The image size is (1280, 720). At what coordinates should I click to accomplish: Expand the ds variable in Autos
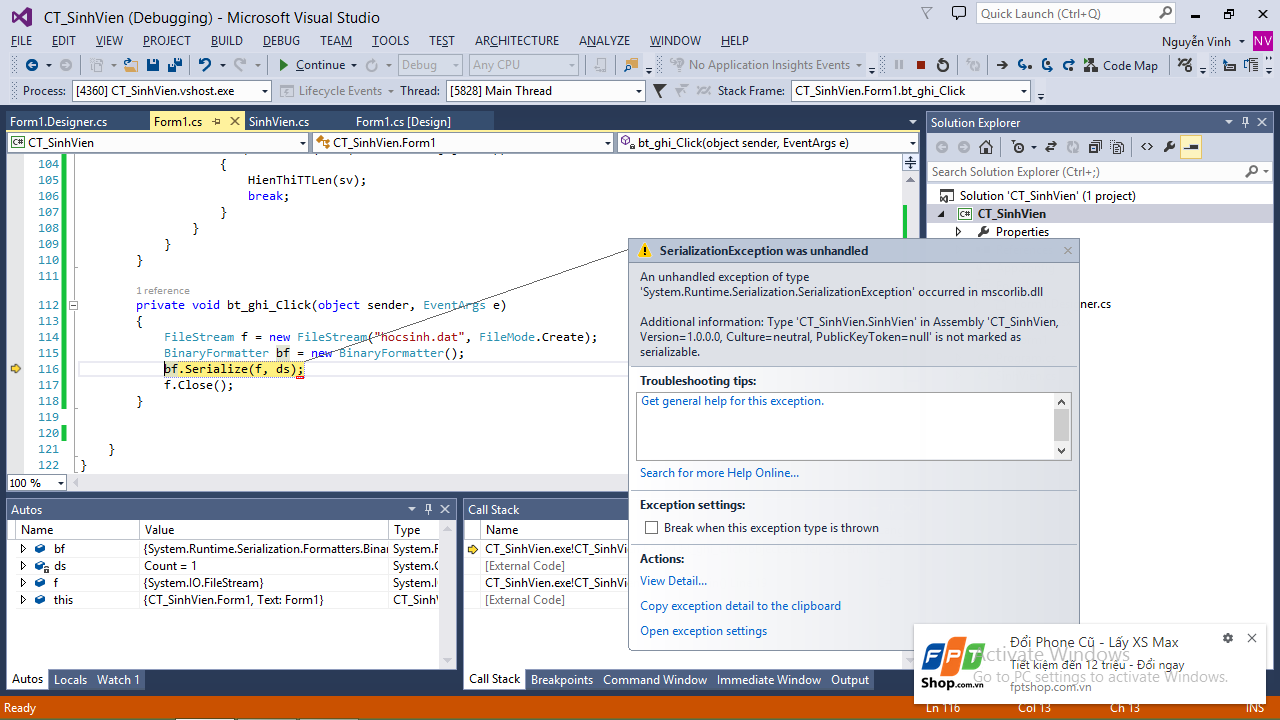24,566
